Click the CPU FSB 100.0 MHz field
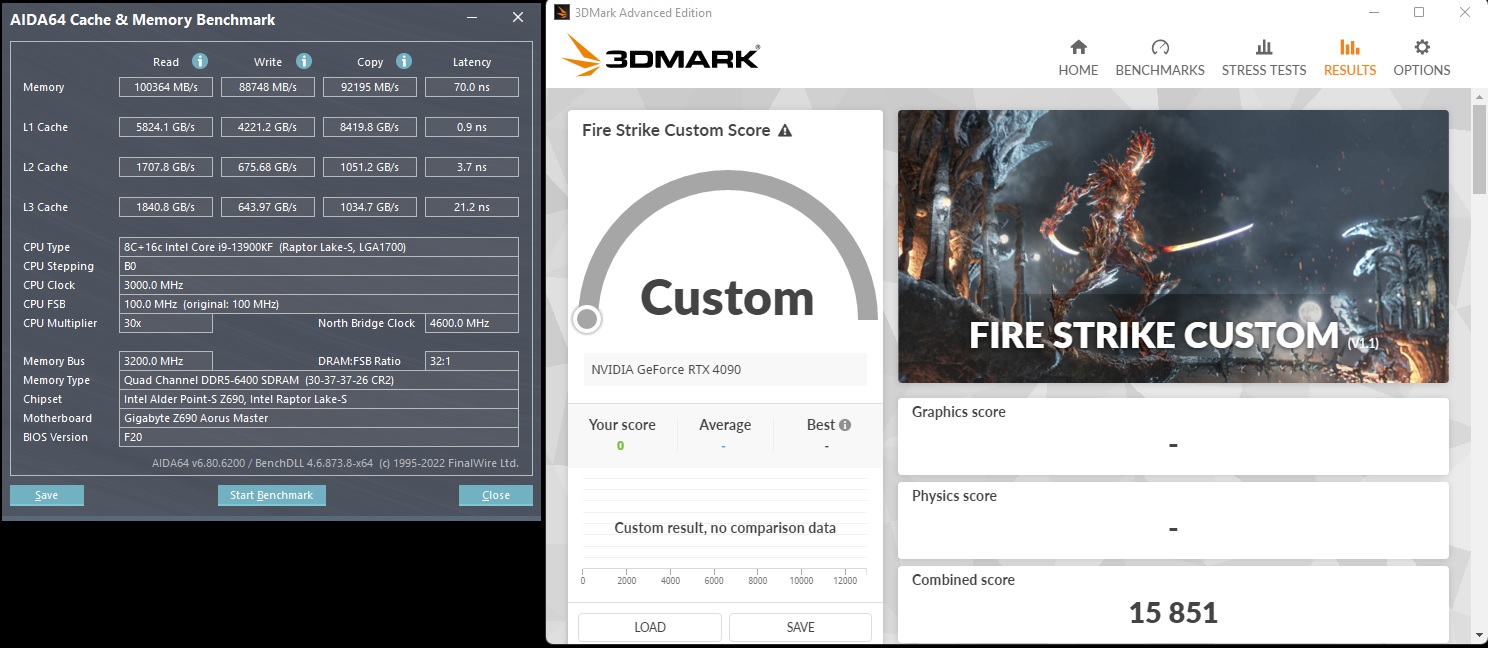The image size is (1488, 648). point(319,304)
